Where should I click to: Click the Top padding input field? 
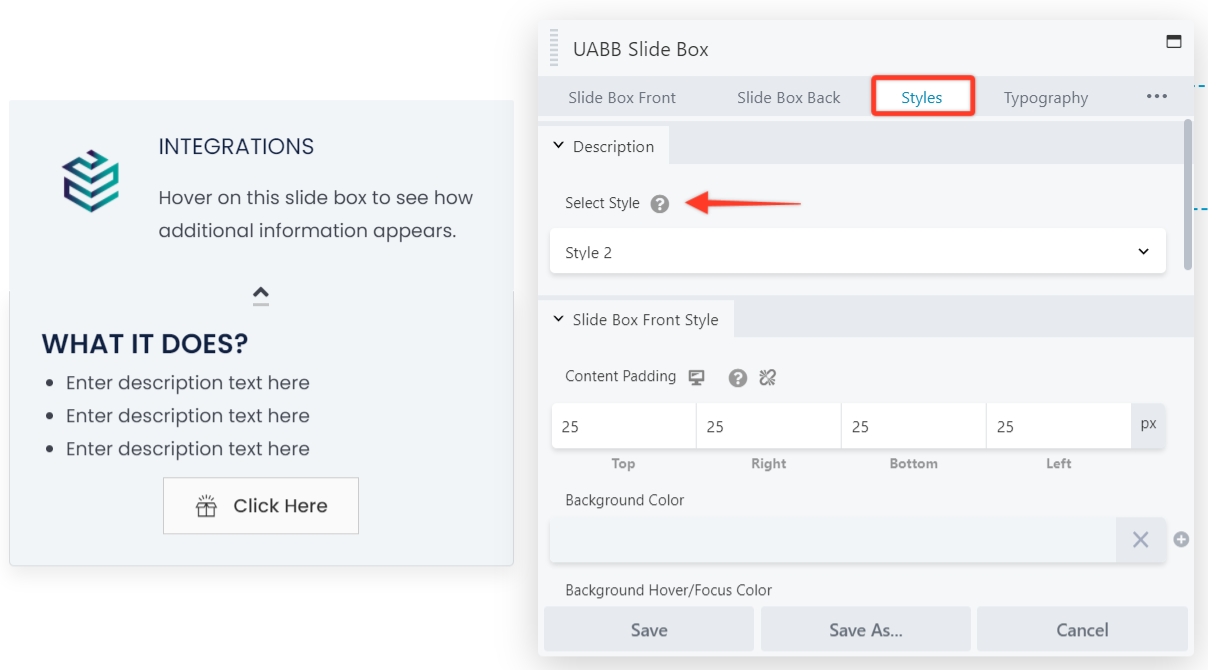pos(623,427)
